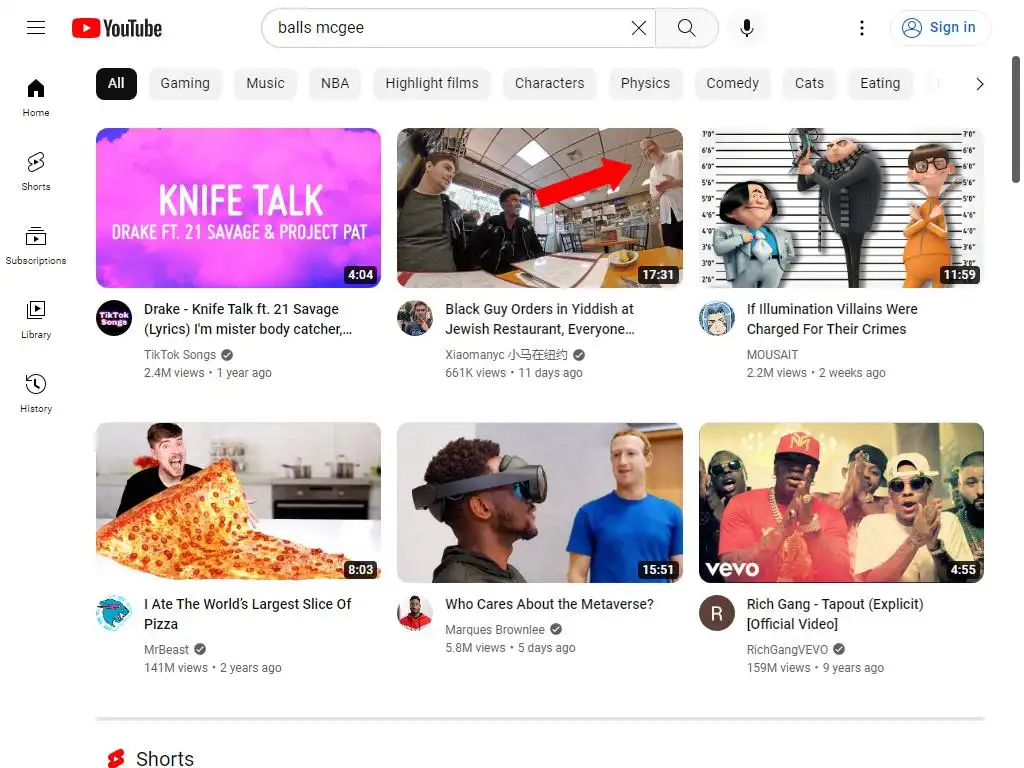Open the three-dot settings menu

(x=861, y=27)
